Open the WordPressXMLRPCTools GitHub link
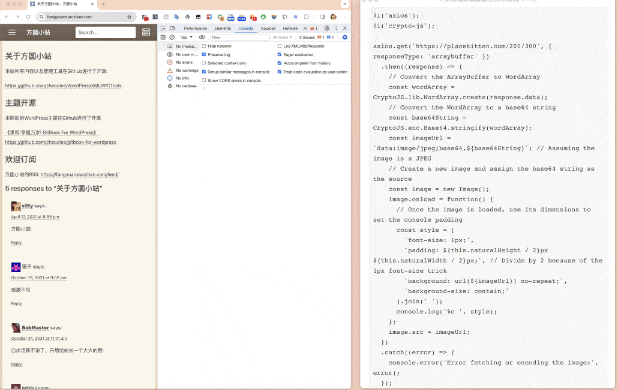This screenshot has width=618, height=390. pyautogui.click(x=63, y=85)
